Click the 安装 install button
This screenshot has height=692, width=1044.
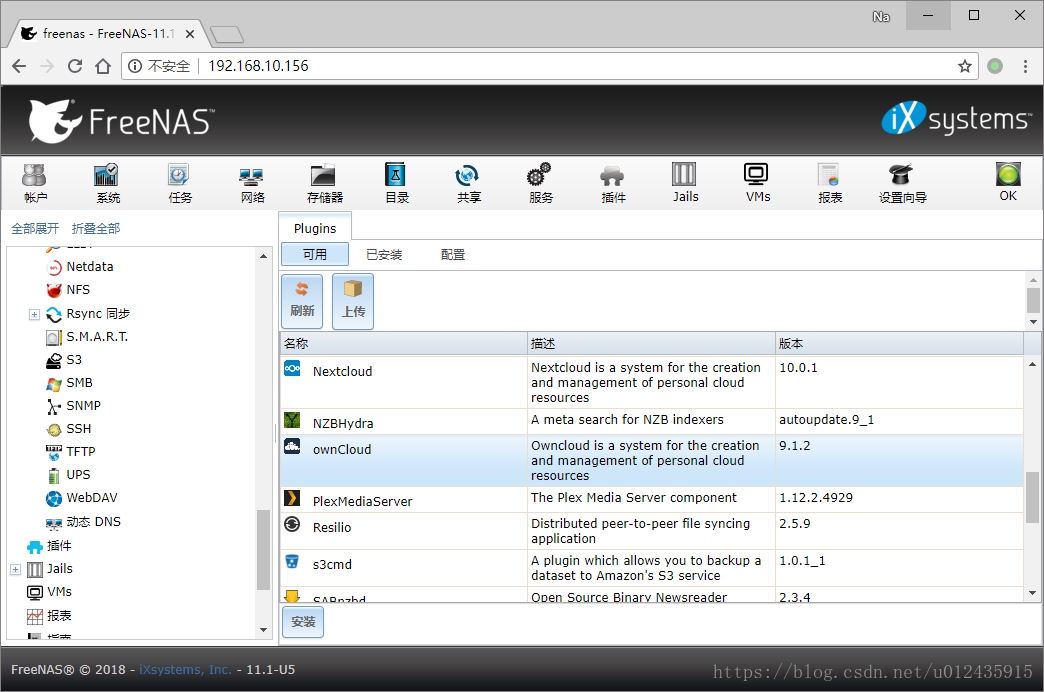click(303, 621)
